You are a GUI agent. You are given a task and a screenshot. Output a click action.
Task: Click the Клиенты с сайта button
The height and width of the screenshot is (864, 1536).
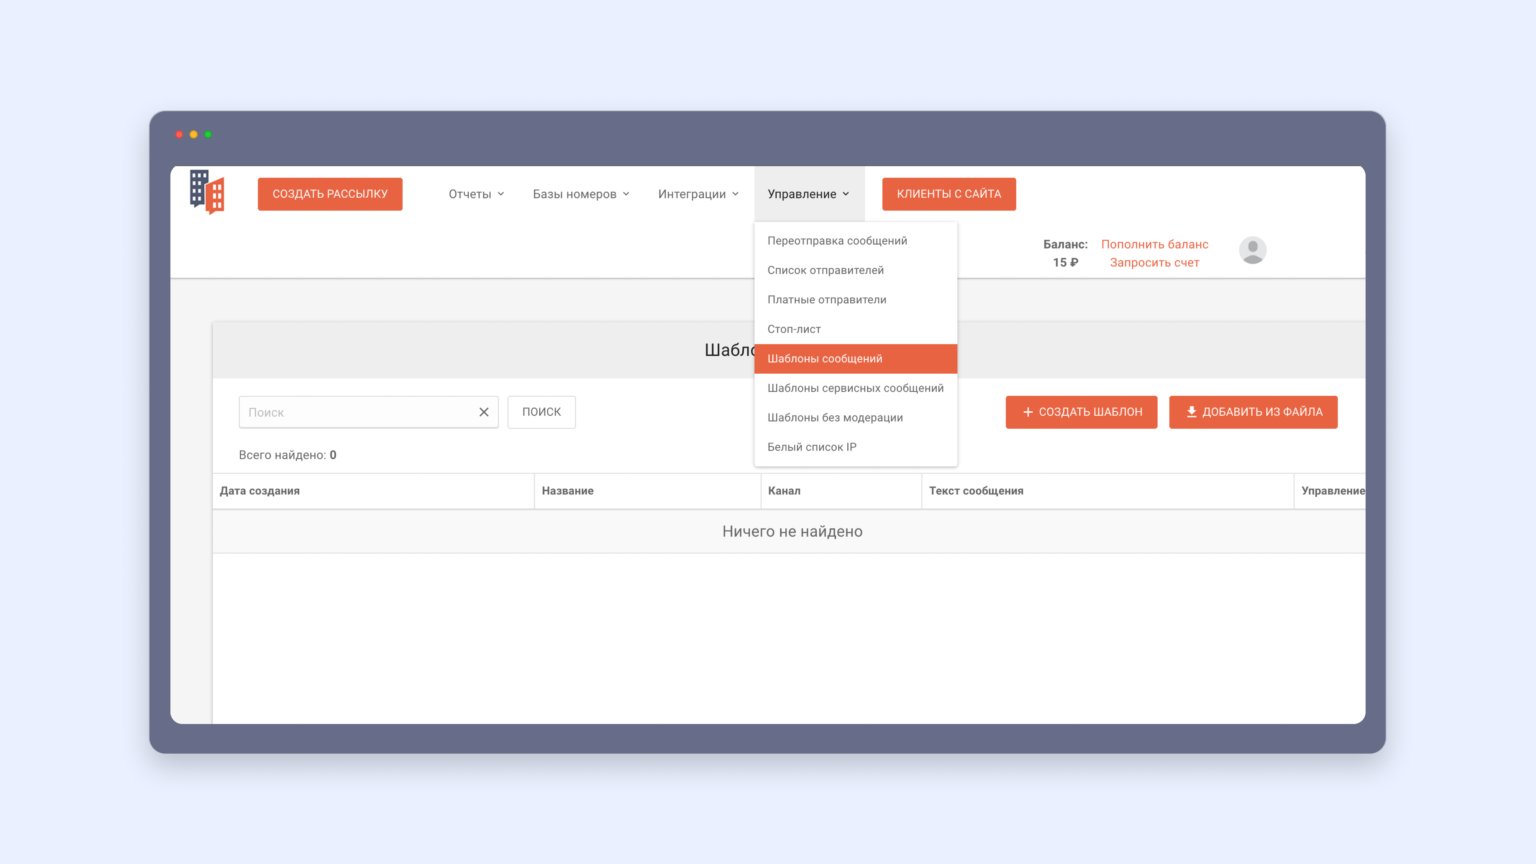pos(948,194)
